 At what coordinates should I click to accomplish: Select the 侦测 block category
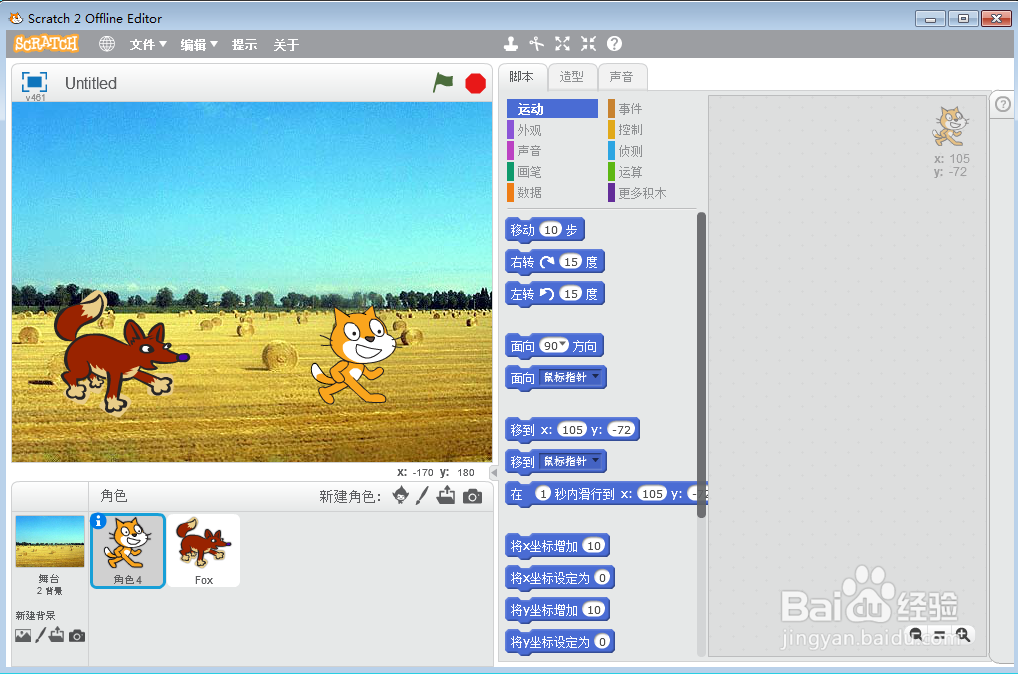tap(651, 151)
